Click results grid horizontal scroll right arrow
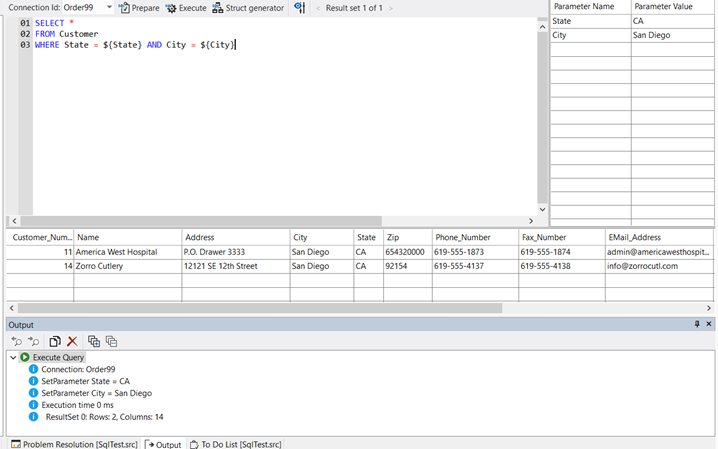Image resolution: width=718 pixels, height=449 pixels. (x=709, y=308)
